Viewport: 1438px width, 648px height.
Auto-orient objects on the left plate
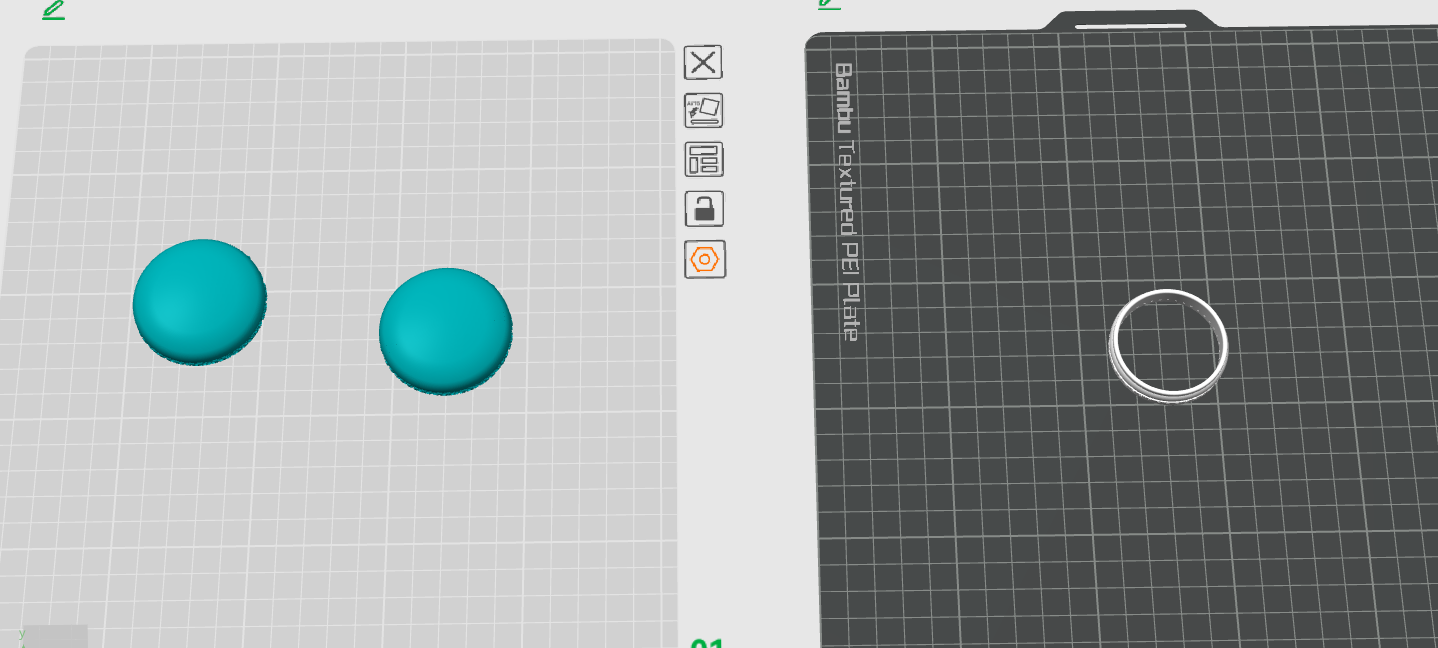703,111
